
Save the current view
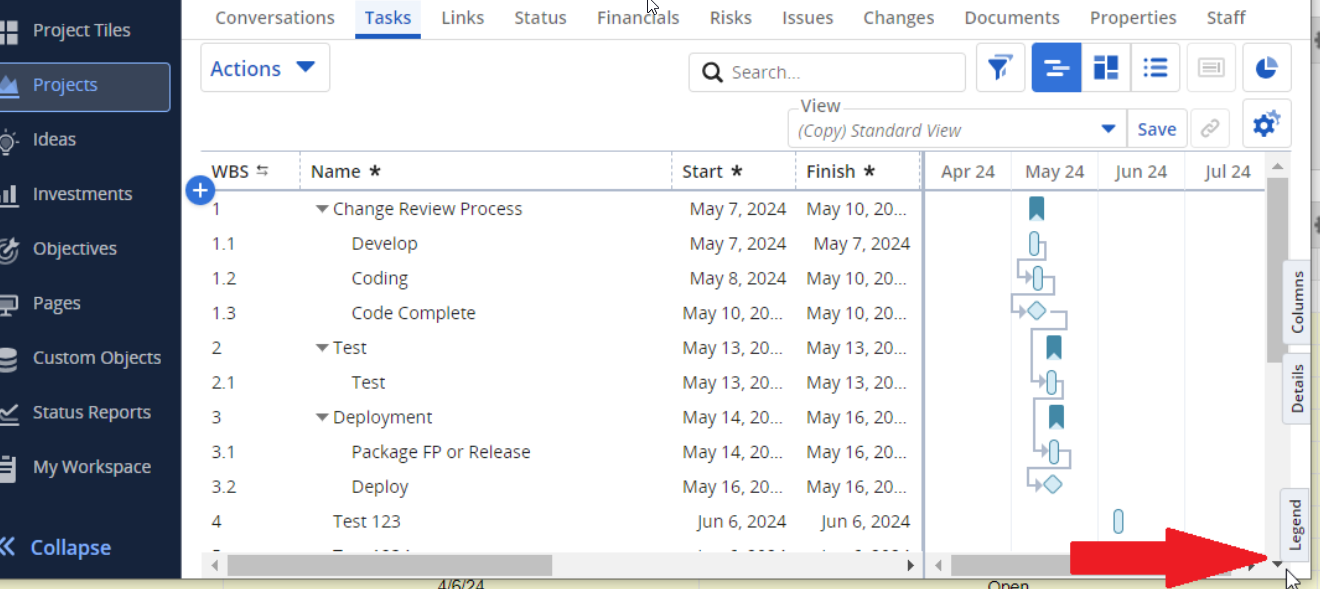(1156, 129)
